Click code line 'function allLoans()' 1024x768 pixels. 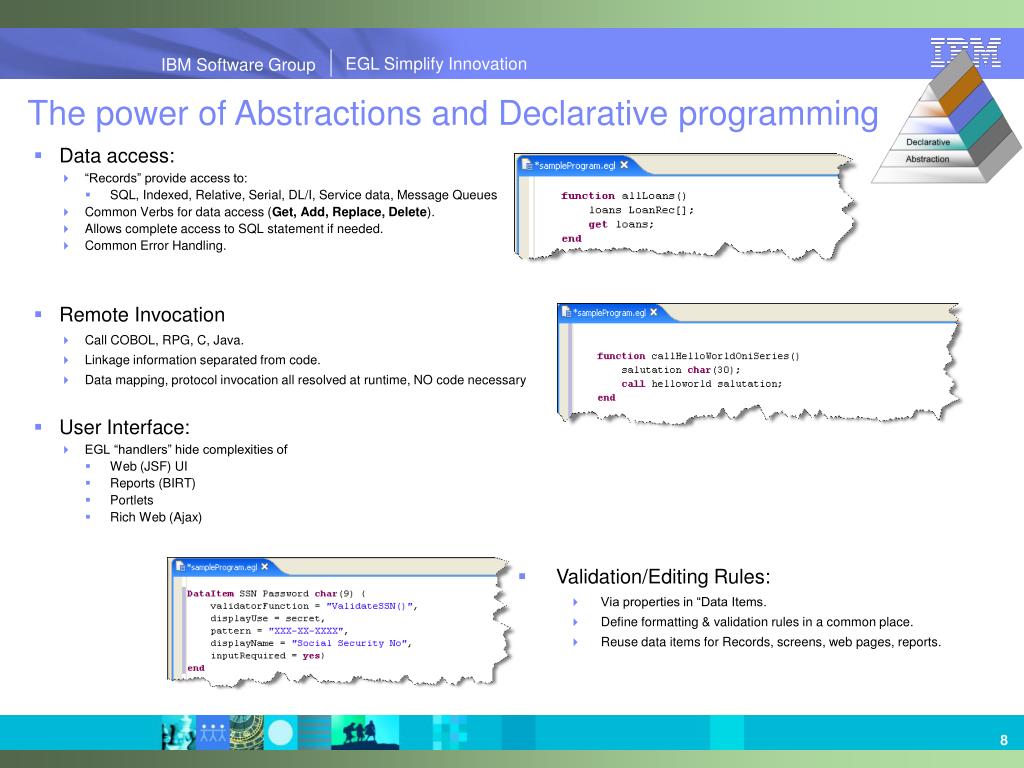(624, 196)
